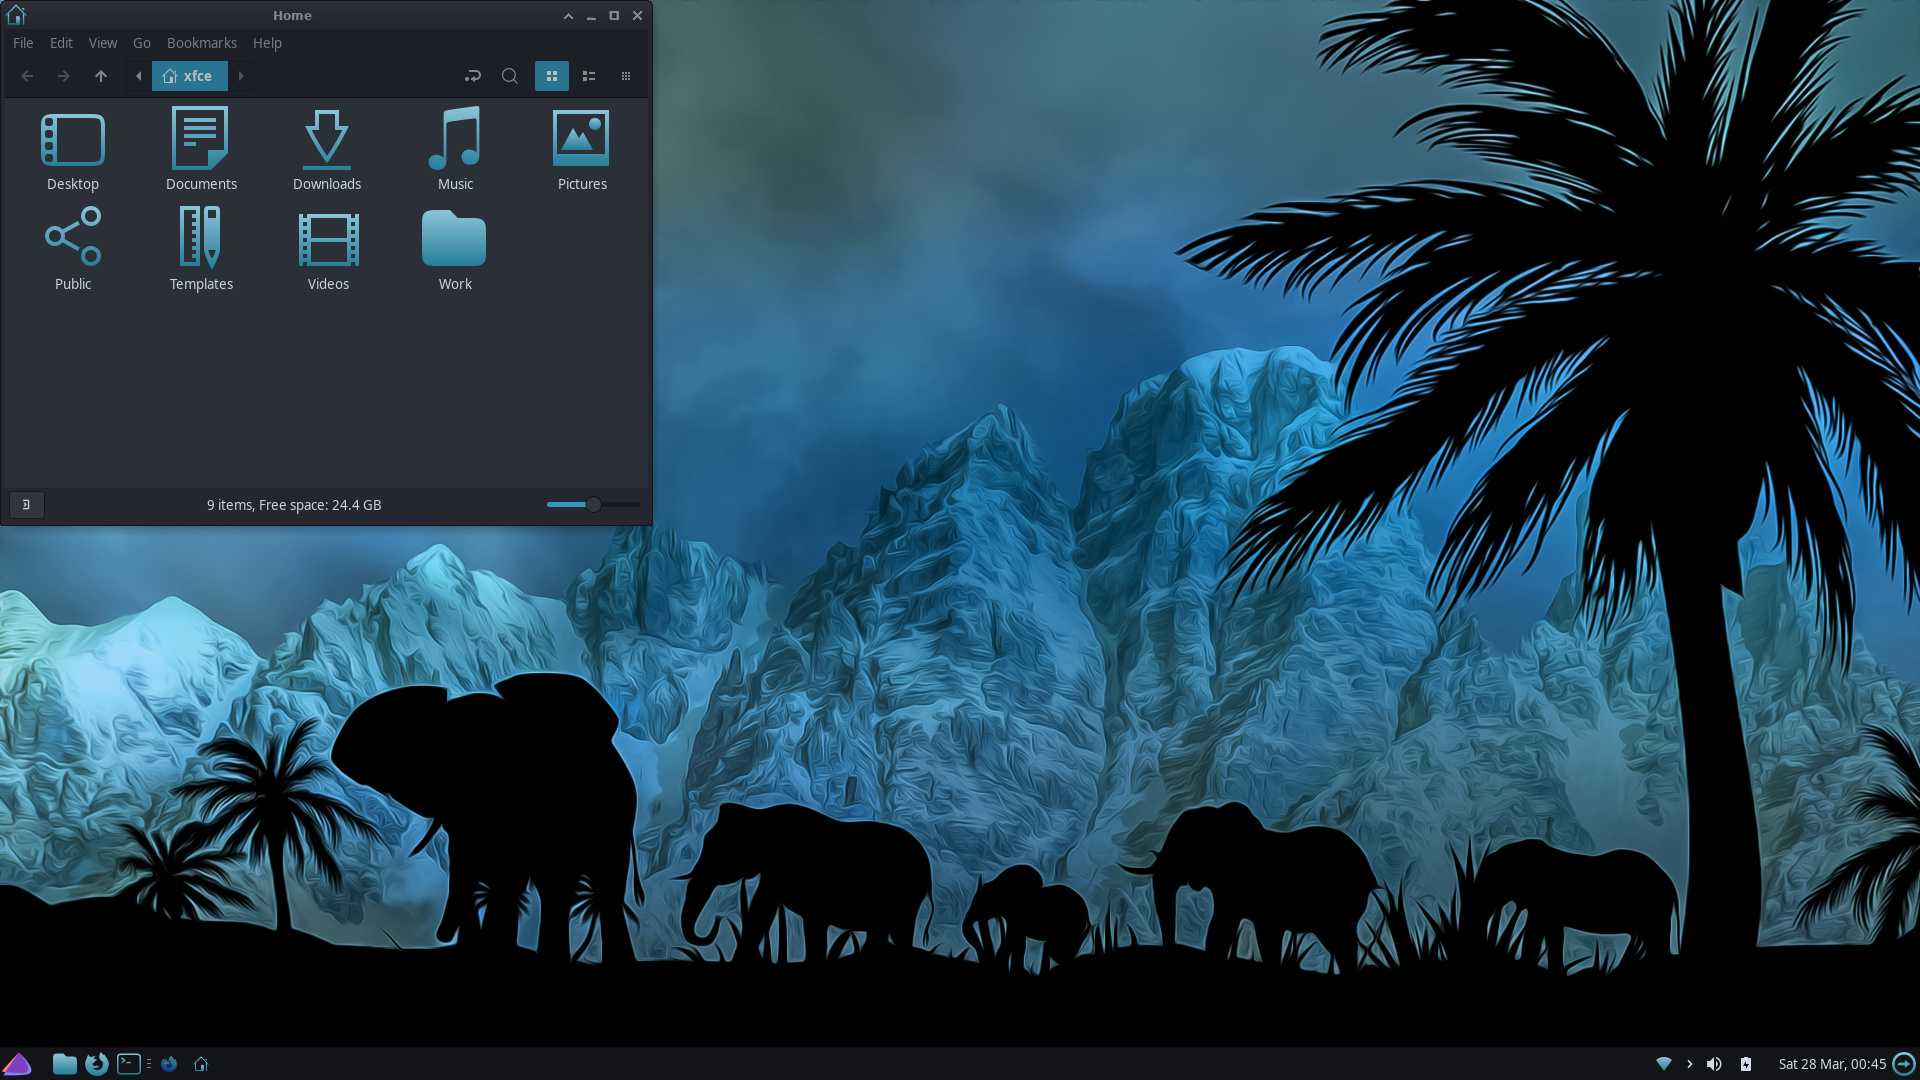Click the date and time clock
The height and width of the screenshot is (1080, 1920).
click(x=1831, y=1064)
